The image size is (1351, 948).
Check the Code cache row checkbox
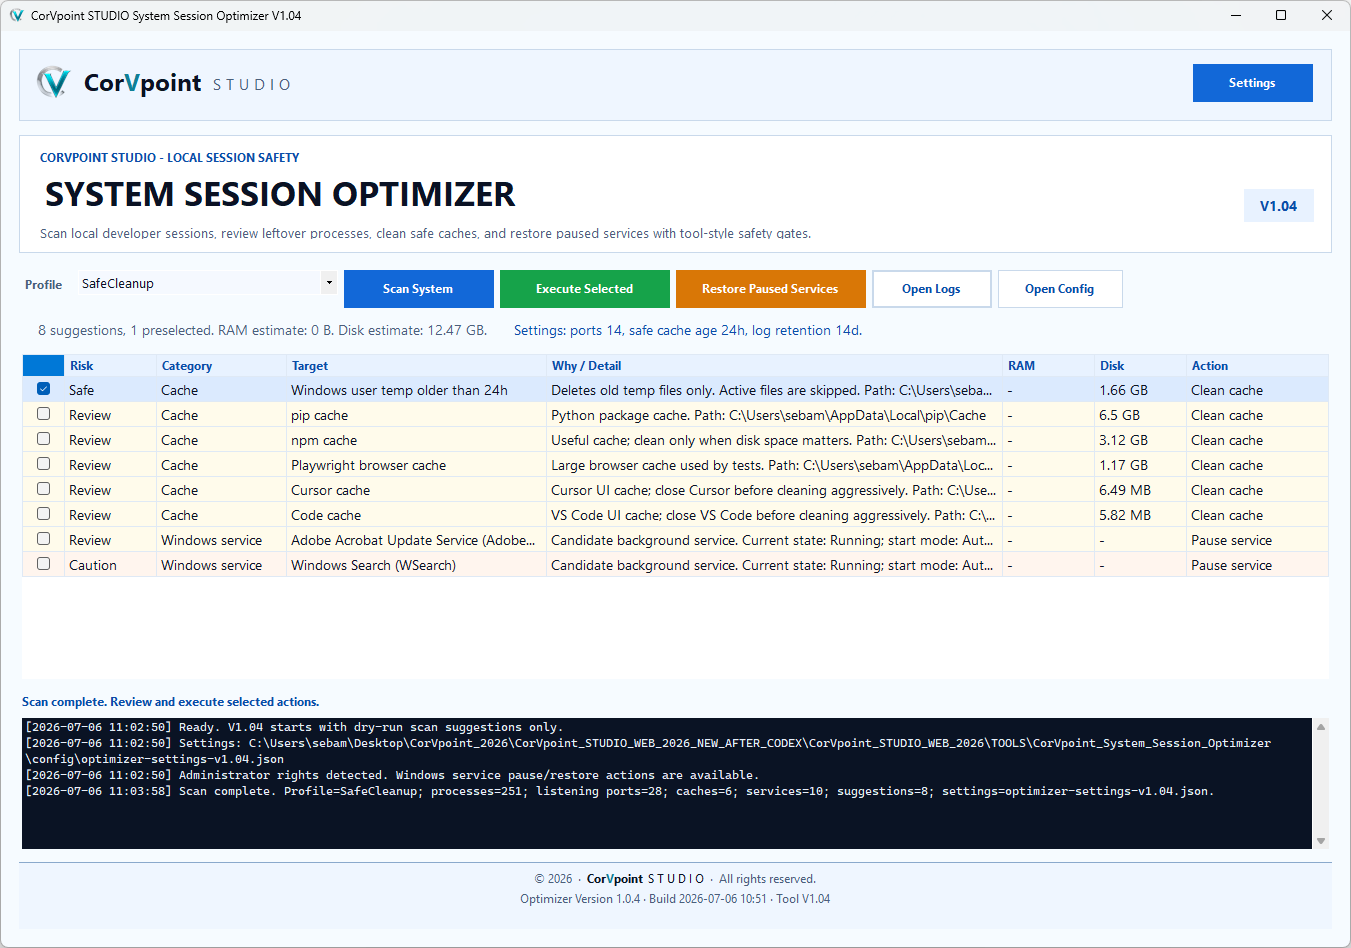tap(43, 514)
